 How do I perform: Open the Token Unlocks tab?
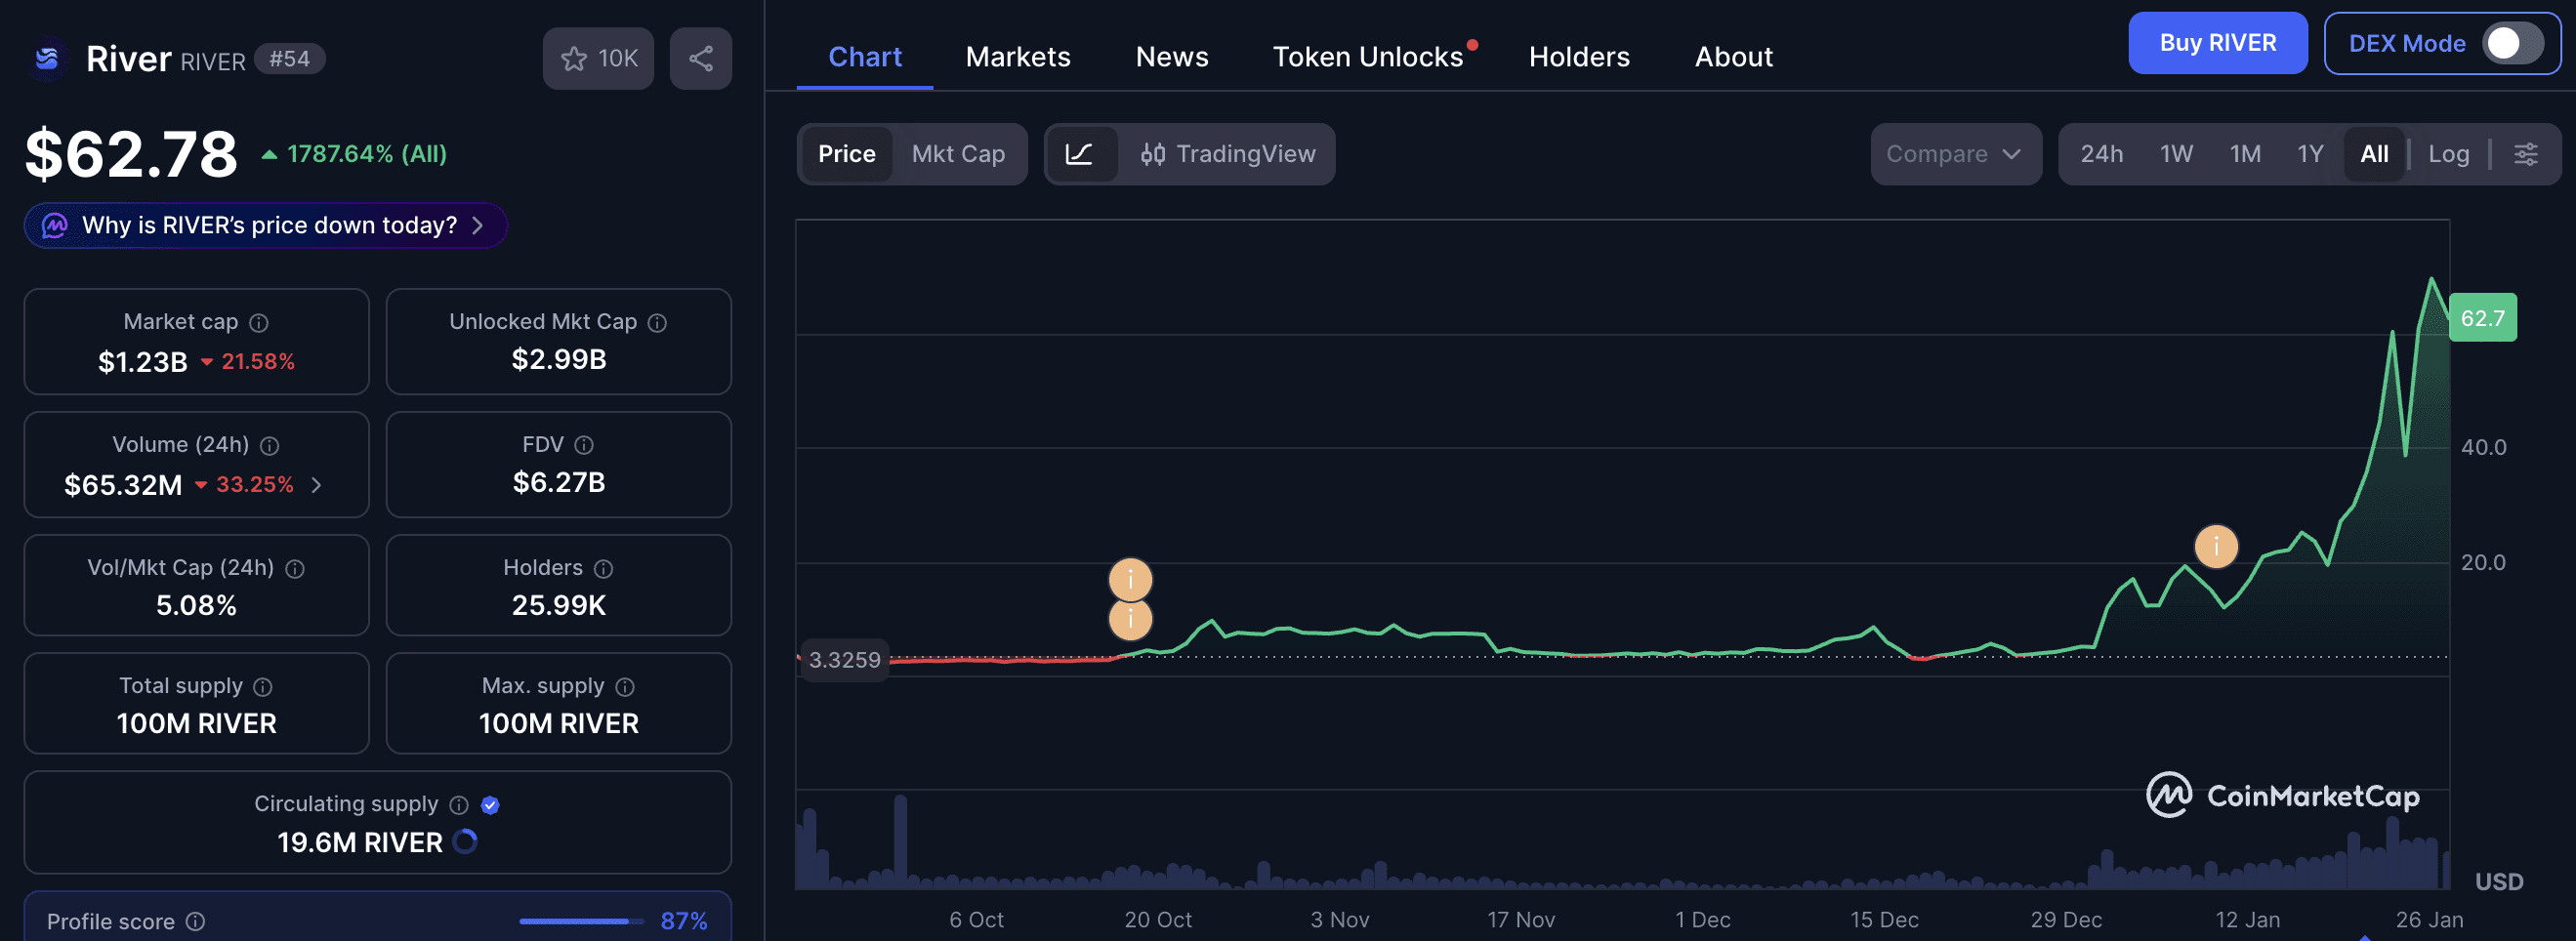[x=1367, y=56]
